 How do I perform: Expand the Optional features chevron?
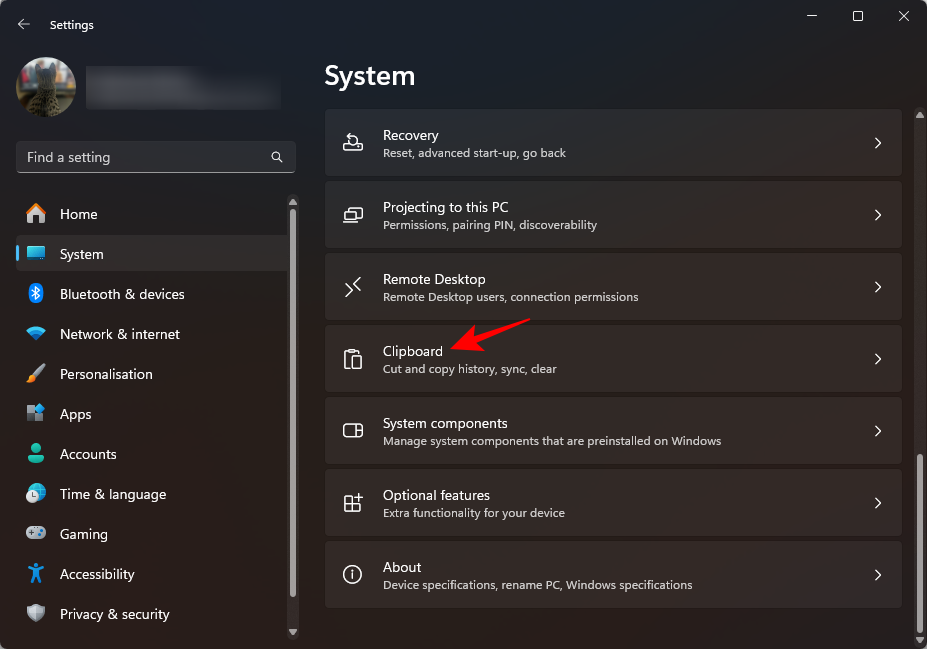[877, 503]
